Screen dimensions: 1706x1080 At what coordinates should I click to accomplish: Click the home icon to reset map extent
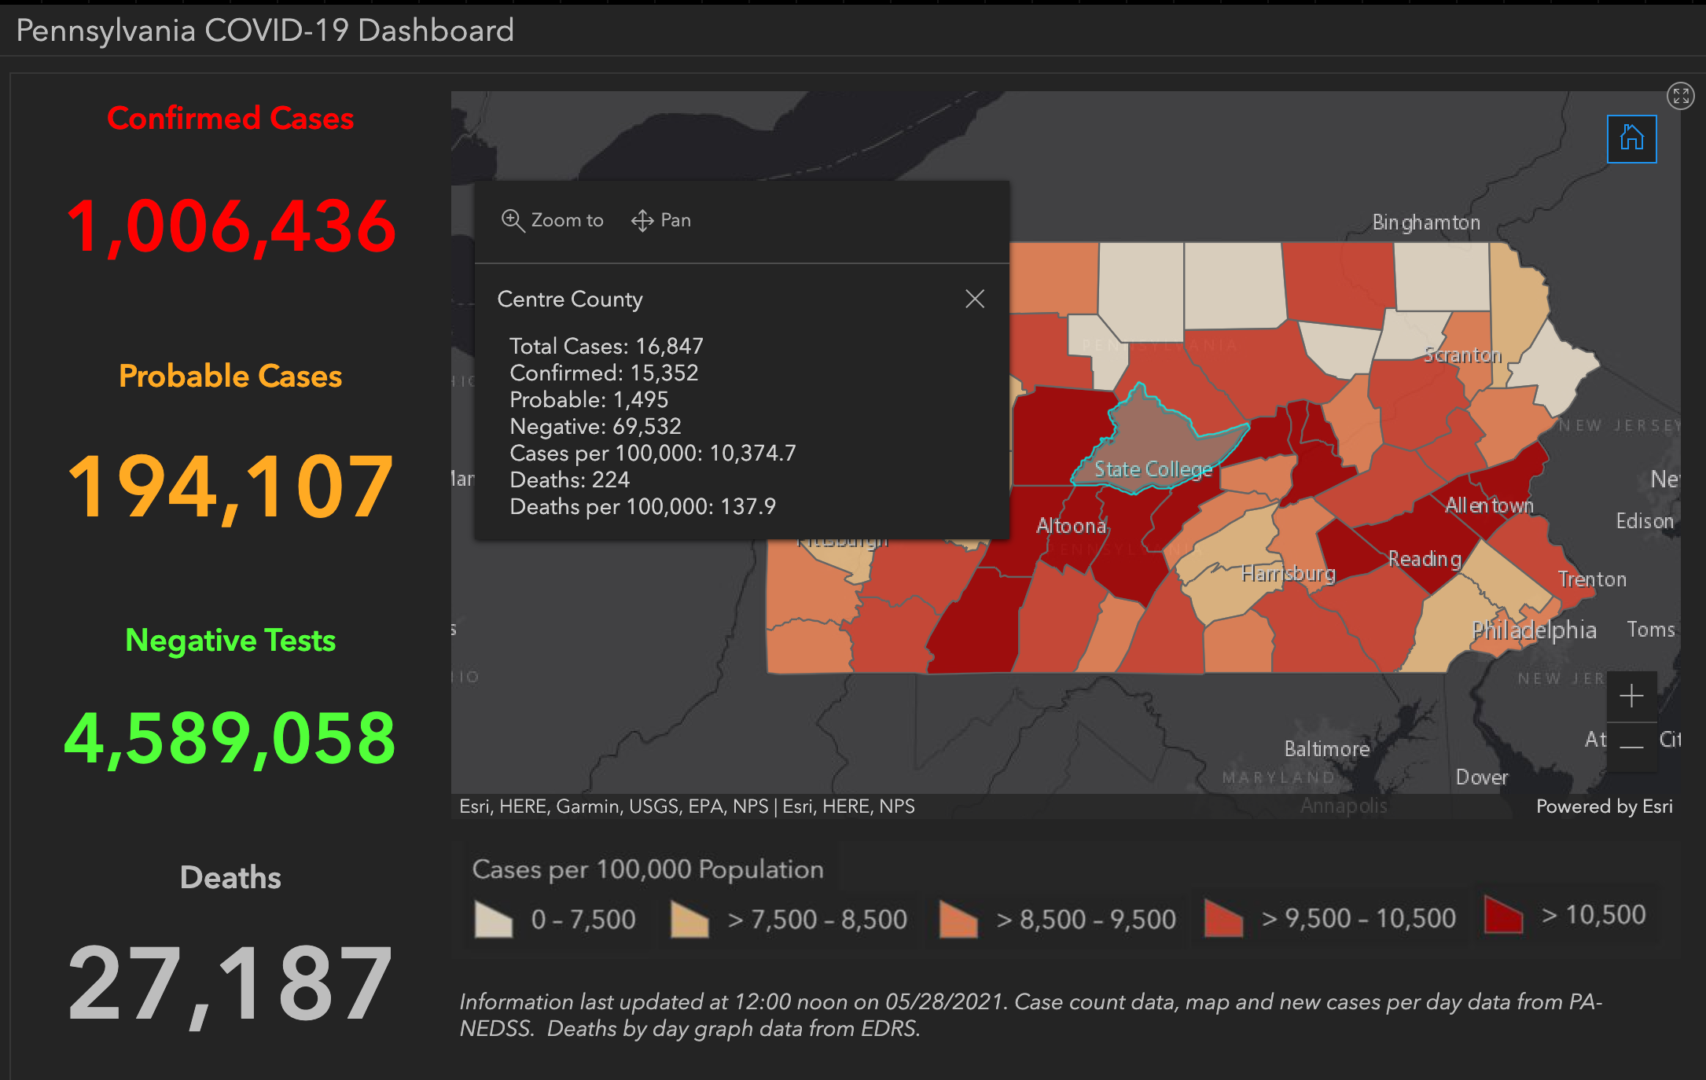1631,138
